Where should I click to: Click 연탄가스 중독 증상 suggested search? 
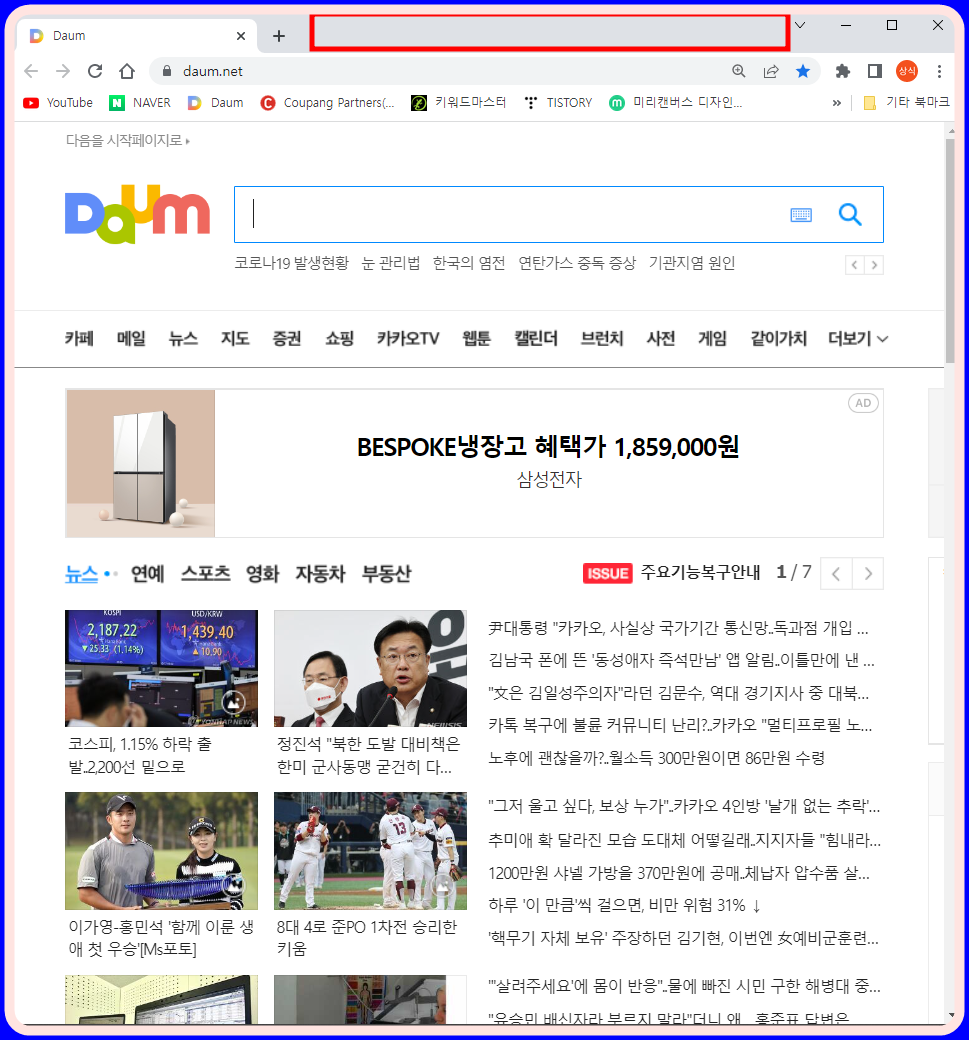(577, 263)
